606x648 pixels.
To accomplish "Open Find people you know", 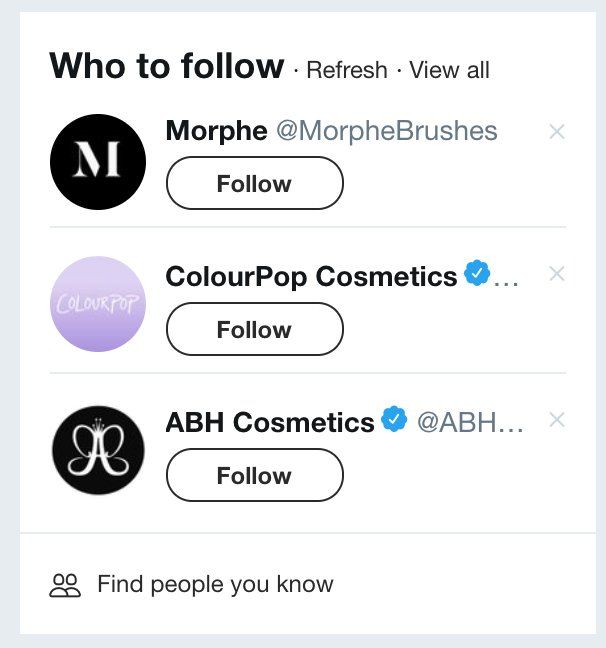I will tap(215, 585).
